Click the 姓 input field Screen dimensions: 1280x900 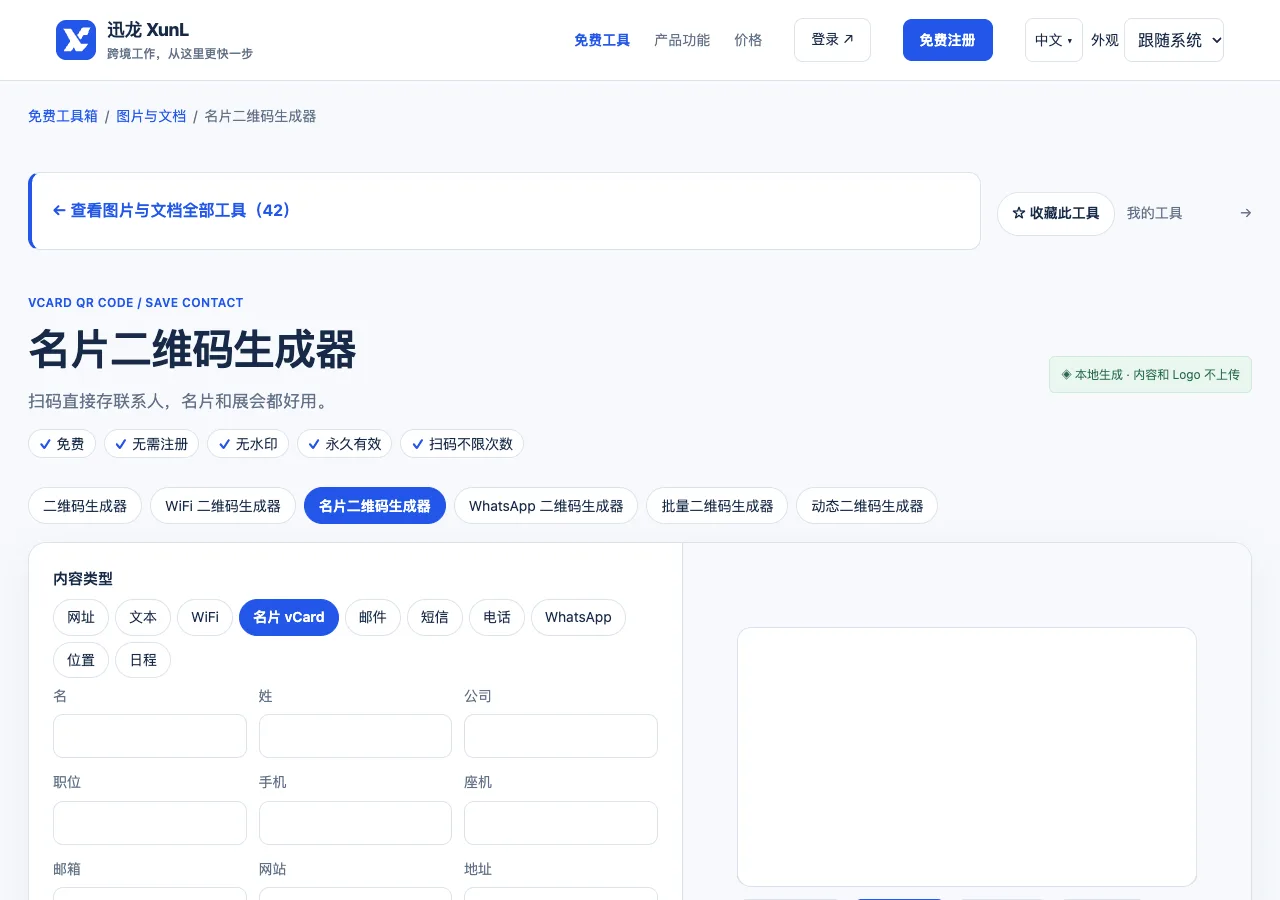pos(355,736)
